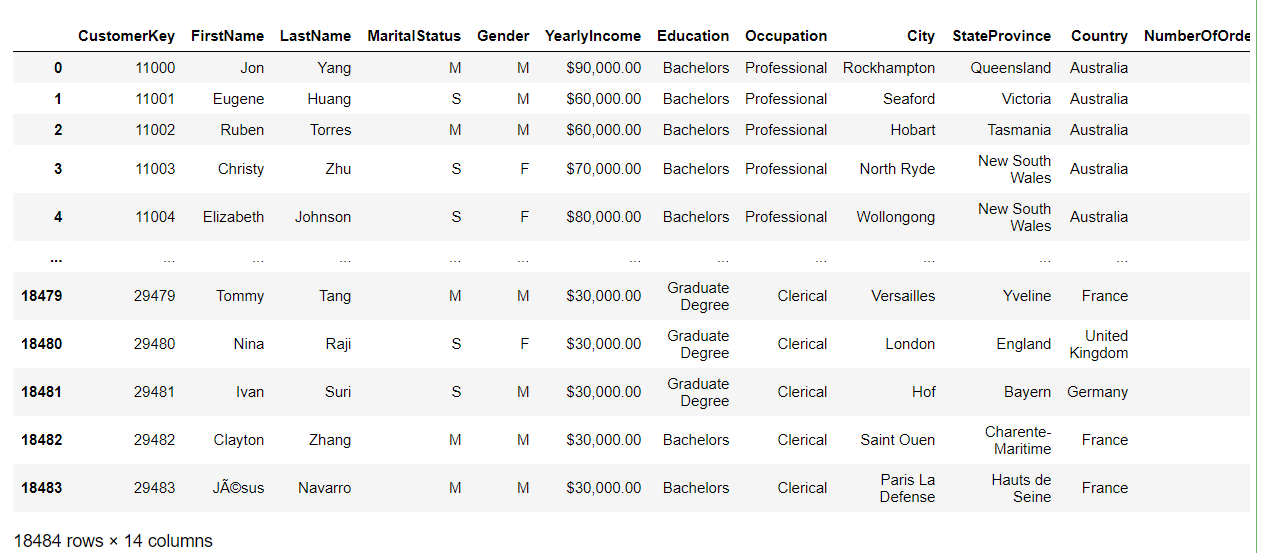1267x553 pixels.
Task: Click the United Kingdom country cell
Action: (x=1098, y=344)
